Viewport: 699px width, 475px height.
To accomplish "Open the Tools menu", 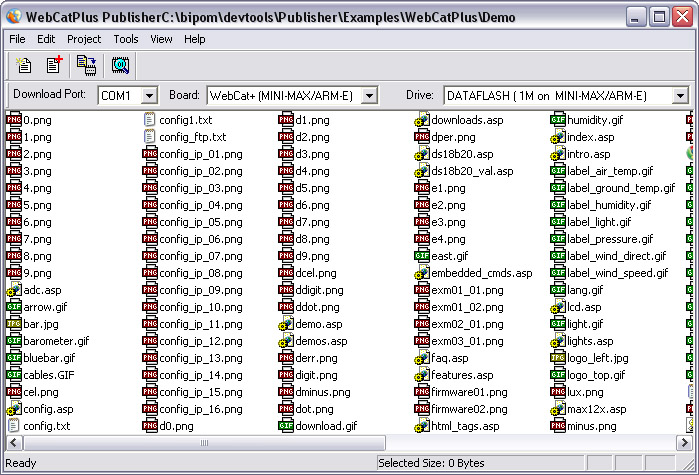I will 126,39.
